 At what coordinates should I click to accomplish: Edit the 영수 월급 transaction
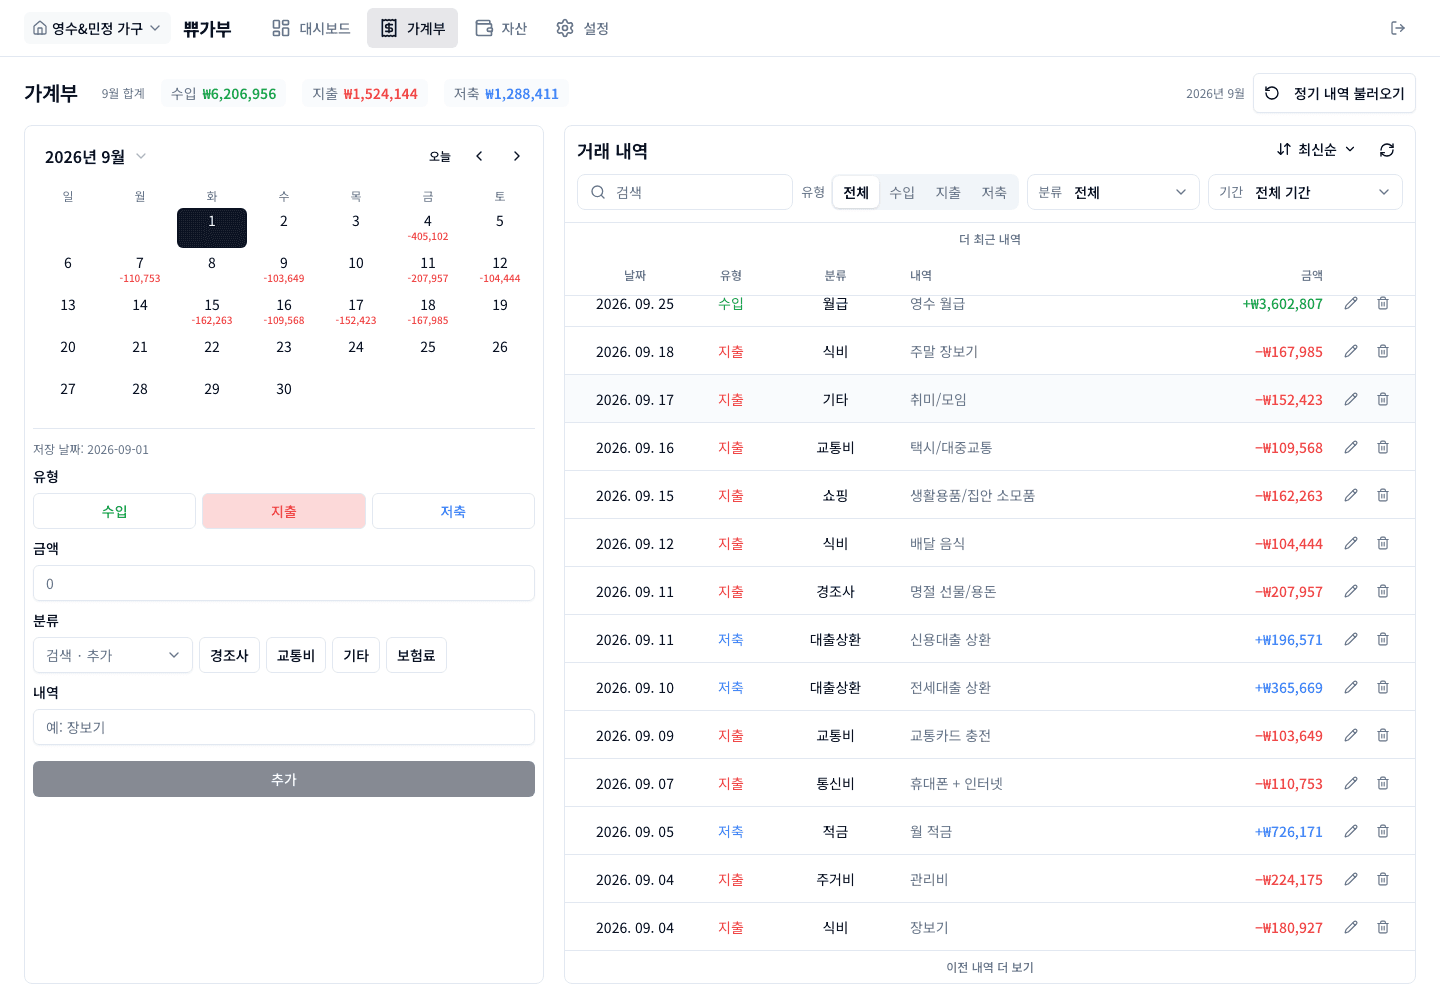point(1351,303)
